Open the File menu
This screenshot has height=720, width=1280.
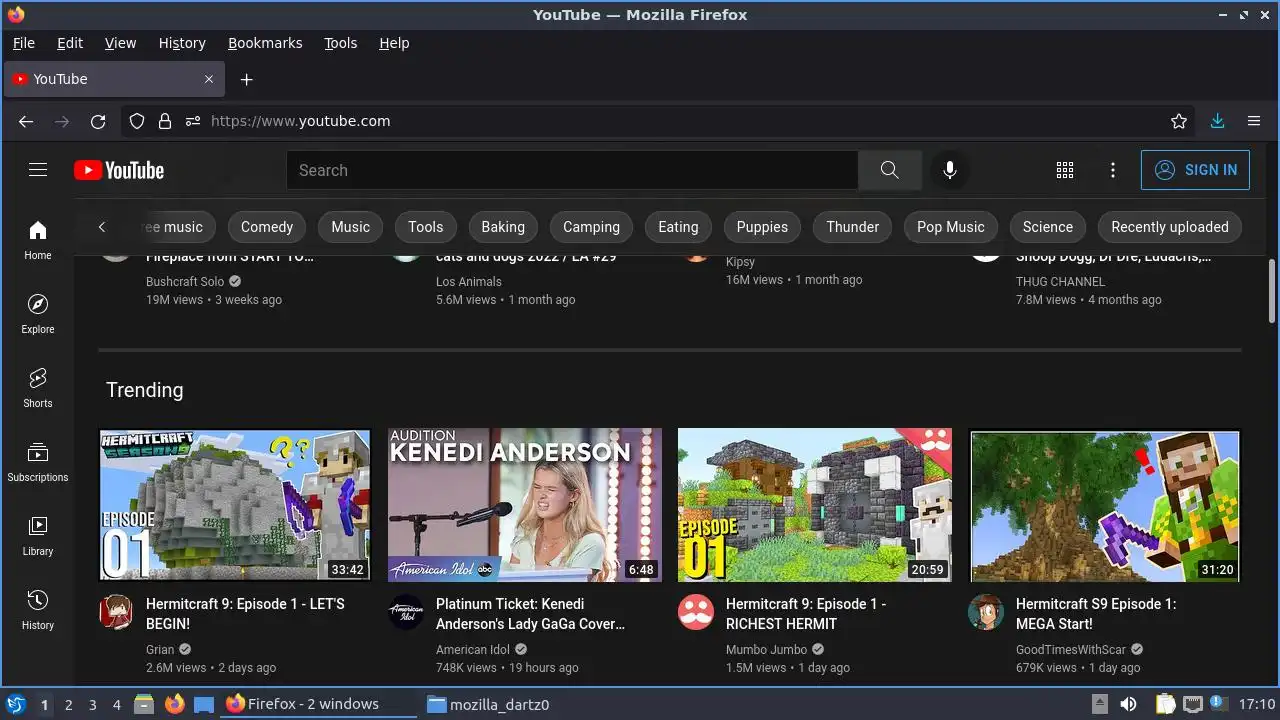click(x=23, y=43)
